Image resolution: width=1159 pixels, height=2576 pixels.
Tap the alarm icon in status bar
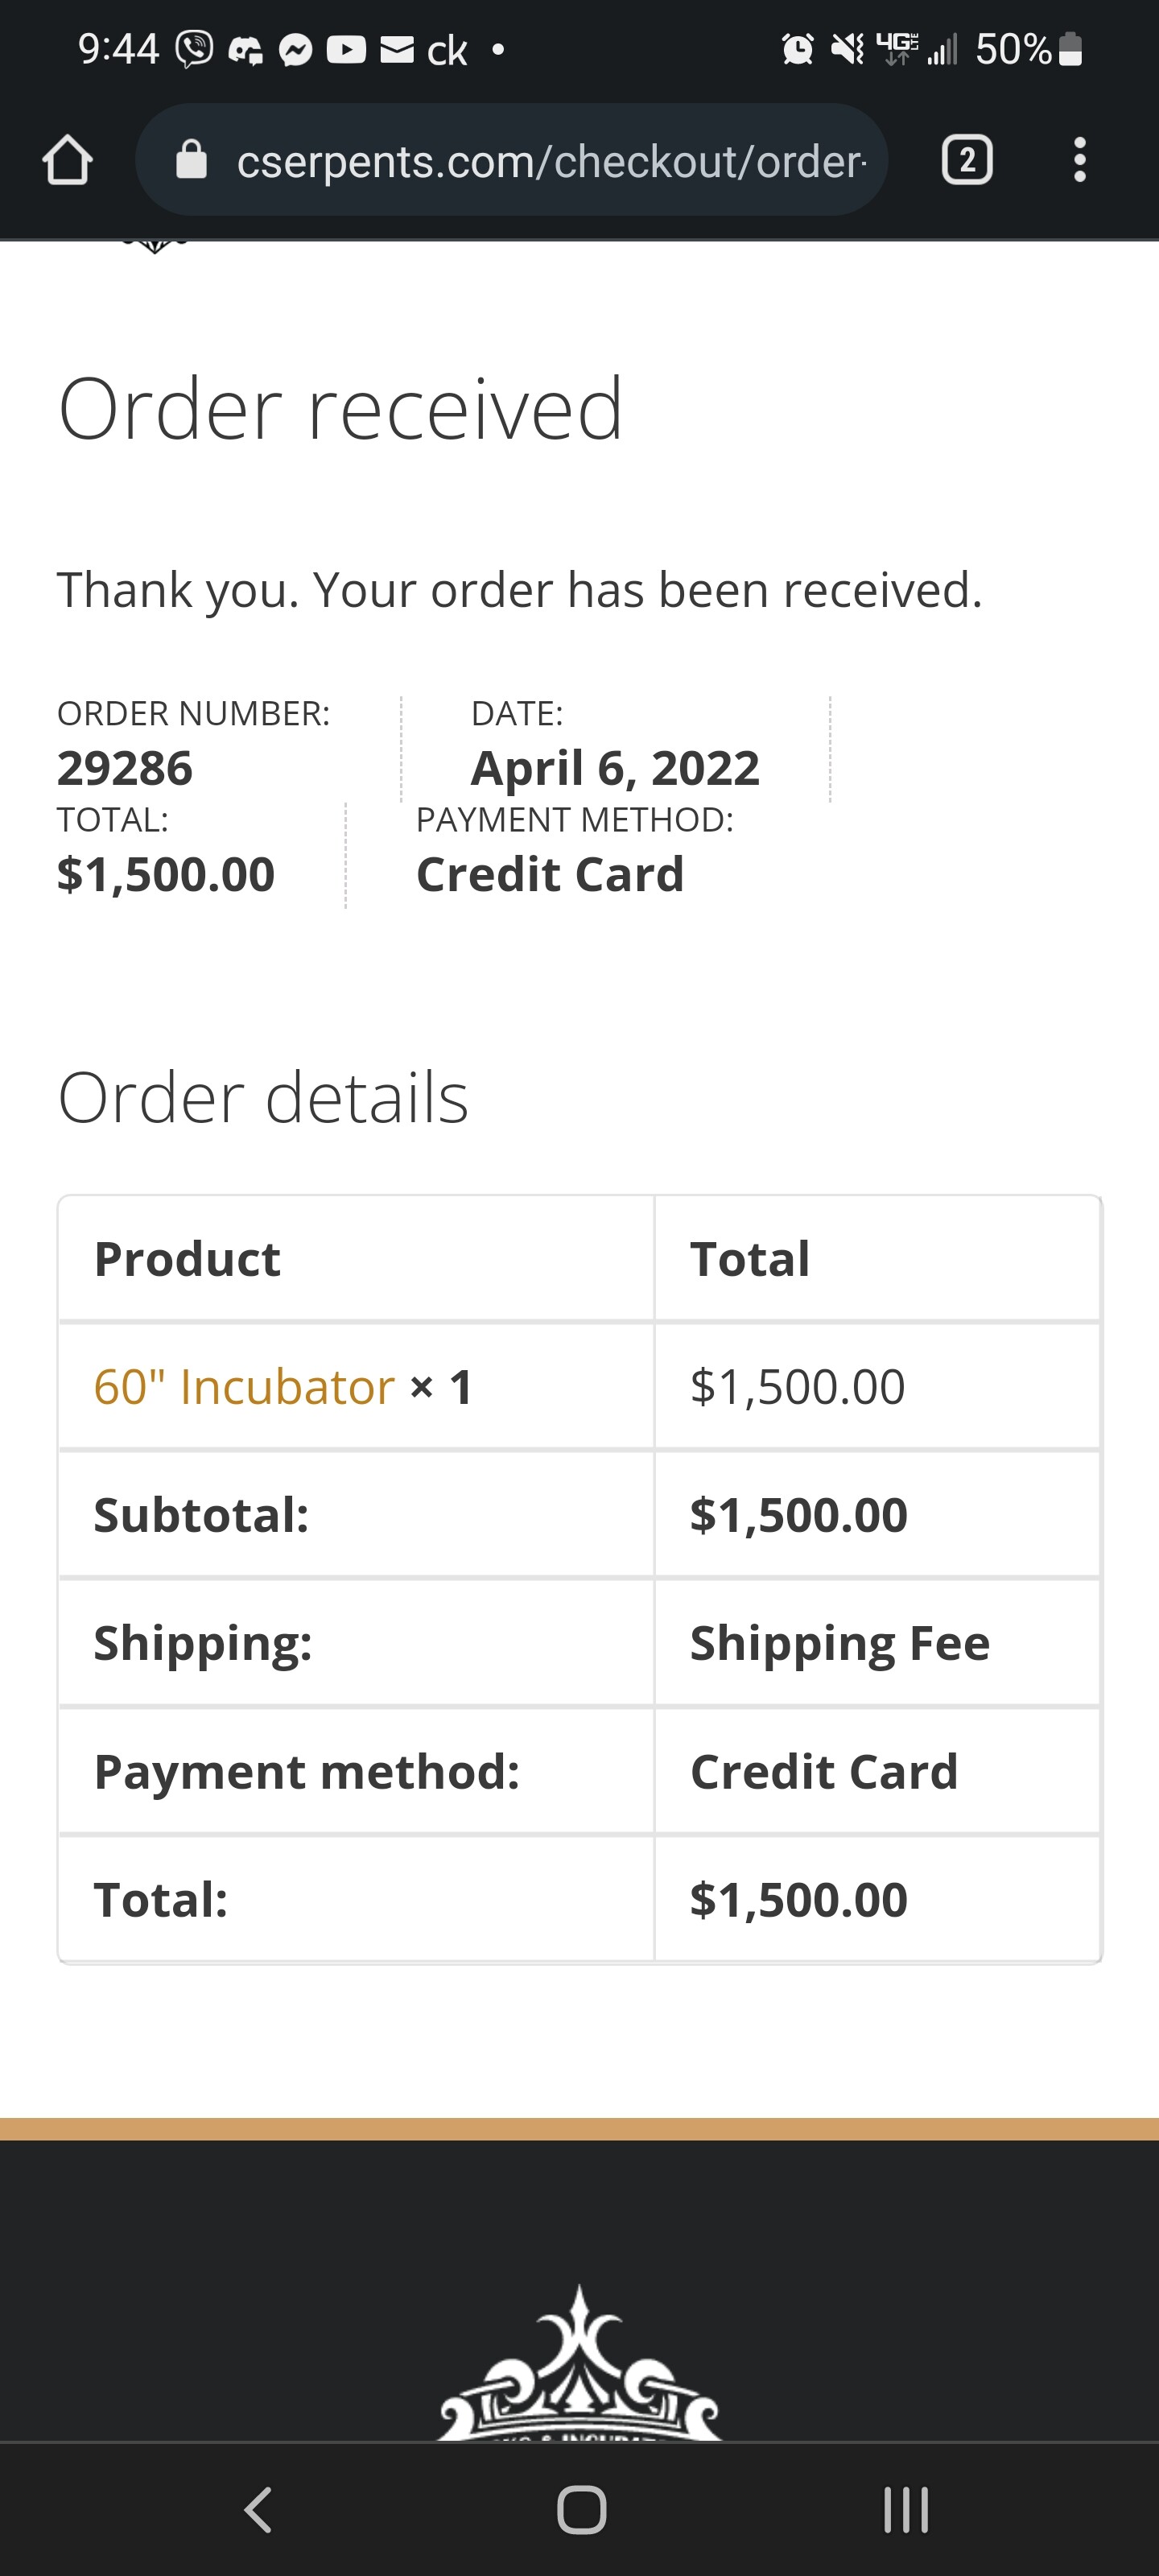[797, 48]
